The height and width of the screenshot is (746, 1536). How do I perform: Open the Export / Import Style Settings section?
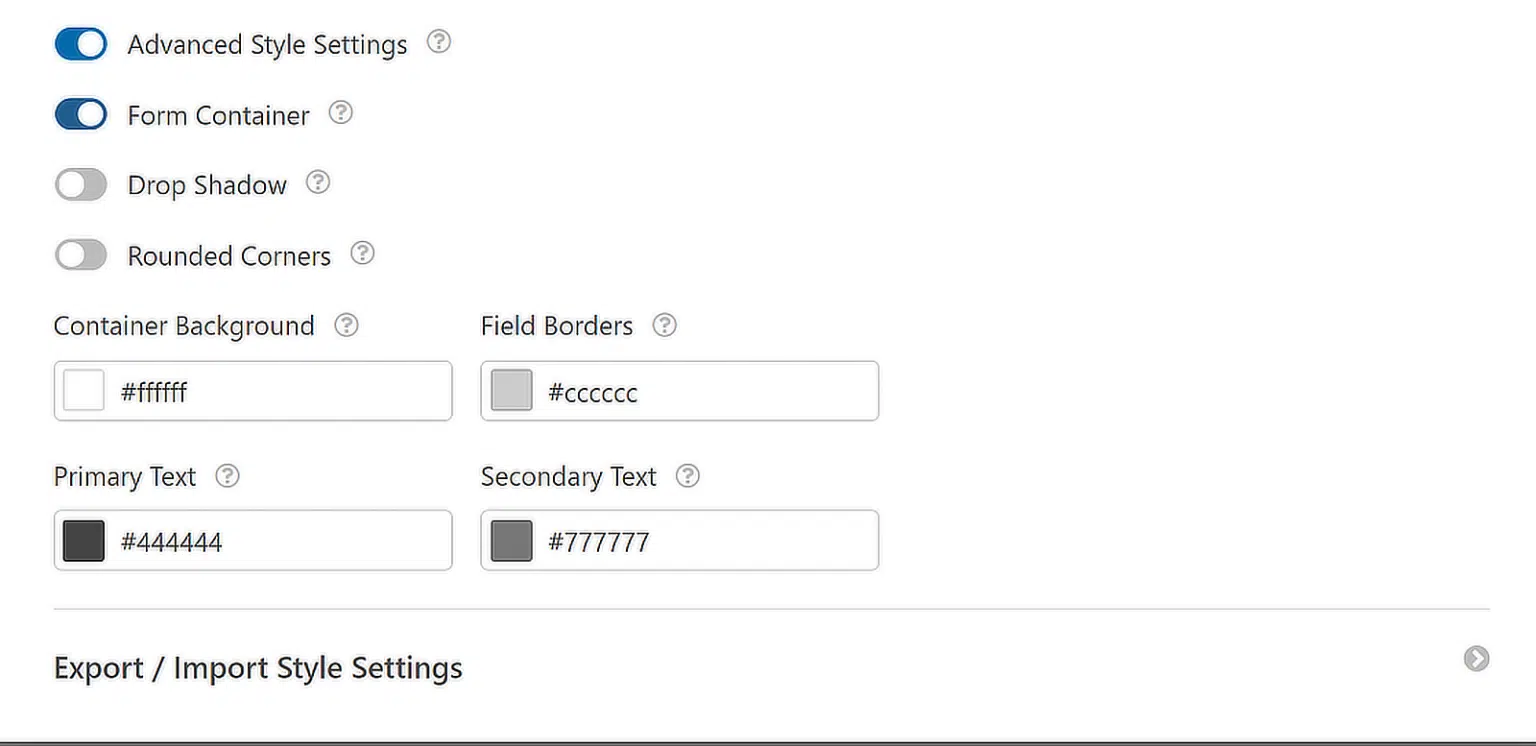(258, 668)
